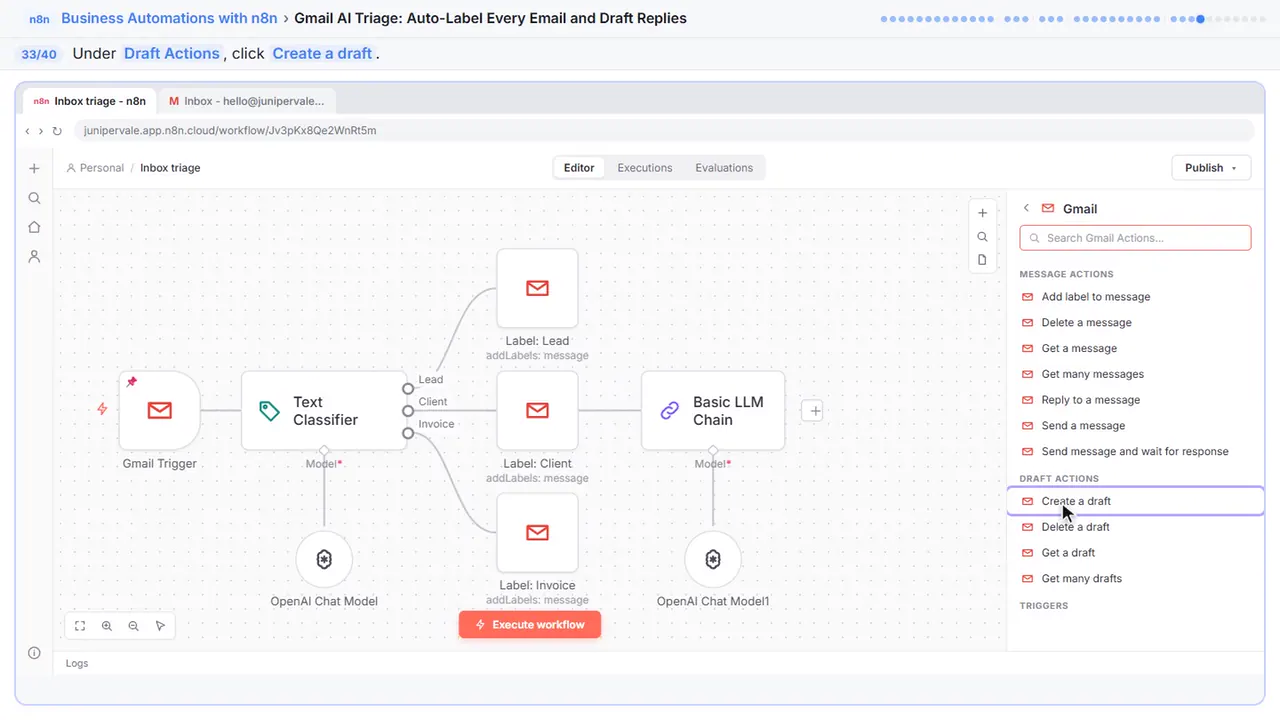Expand the Logs panel at bottom

77,663
